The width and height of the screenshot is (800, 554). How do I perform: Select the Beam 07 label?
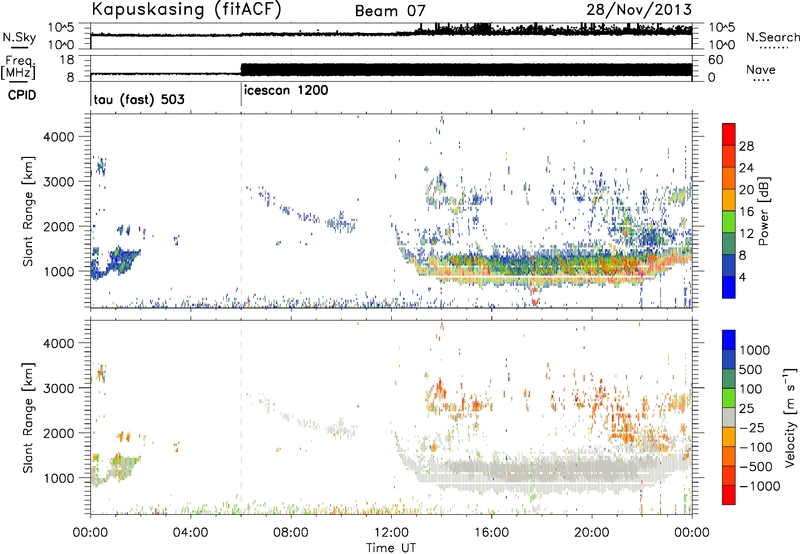pos(390,11)
